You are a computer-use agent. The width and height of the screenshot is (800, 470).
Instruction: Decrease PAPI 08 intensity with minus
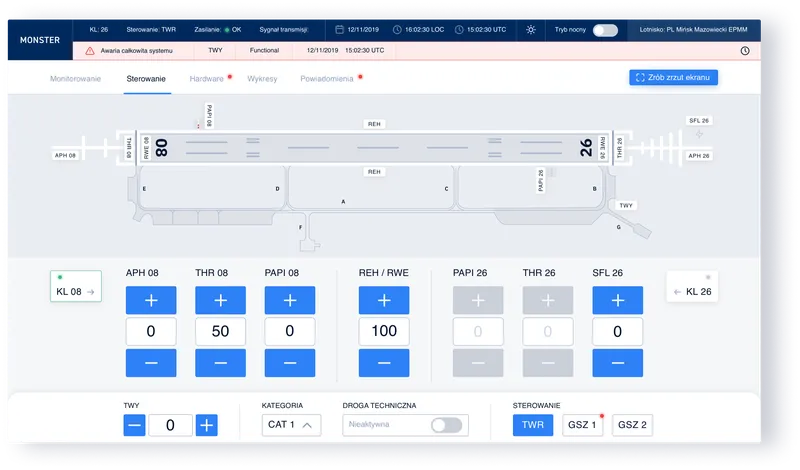click(x=290, y=363)
